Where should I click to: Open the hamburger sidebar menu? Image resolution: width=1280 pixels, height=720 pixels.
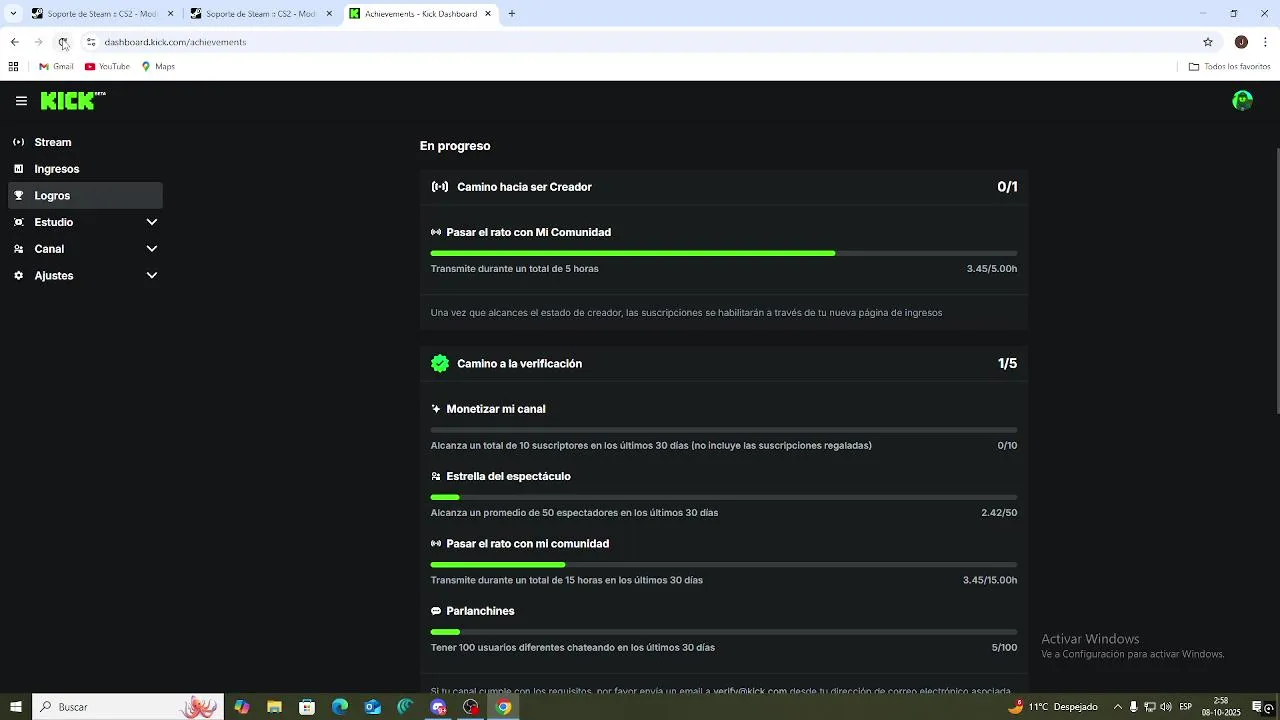tap(21, 101)
